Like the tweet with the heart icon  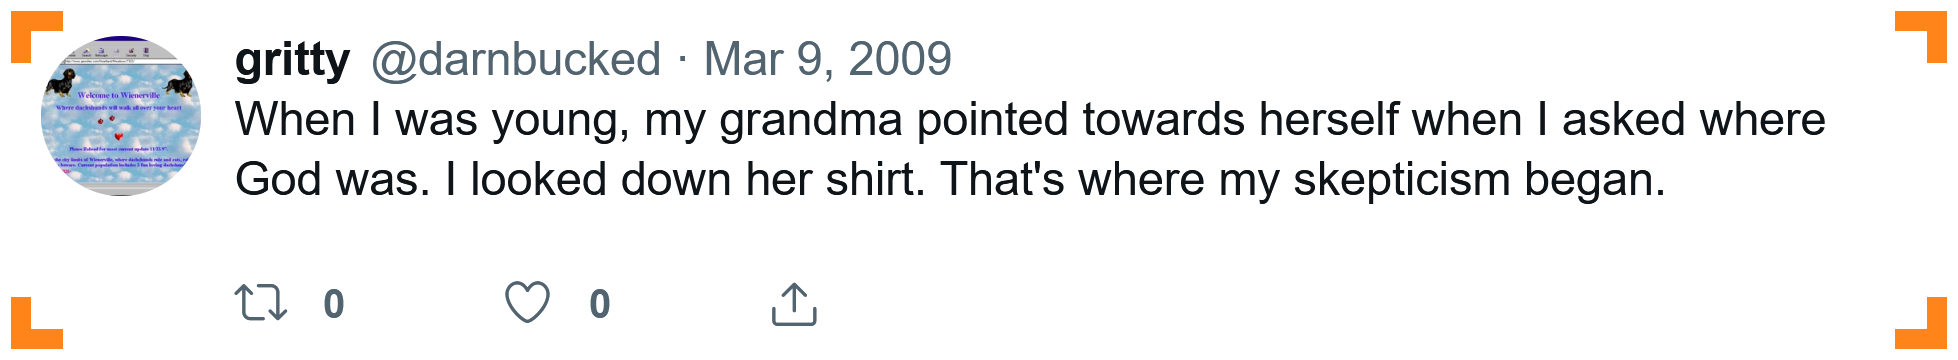pos(527,303)
